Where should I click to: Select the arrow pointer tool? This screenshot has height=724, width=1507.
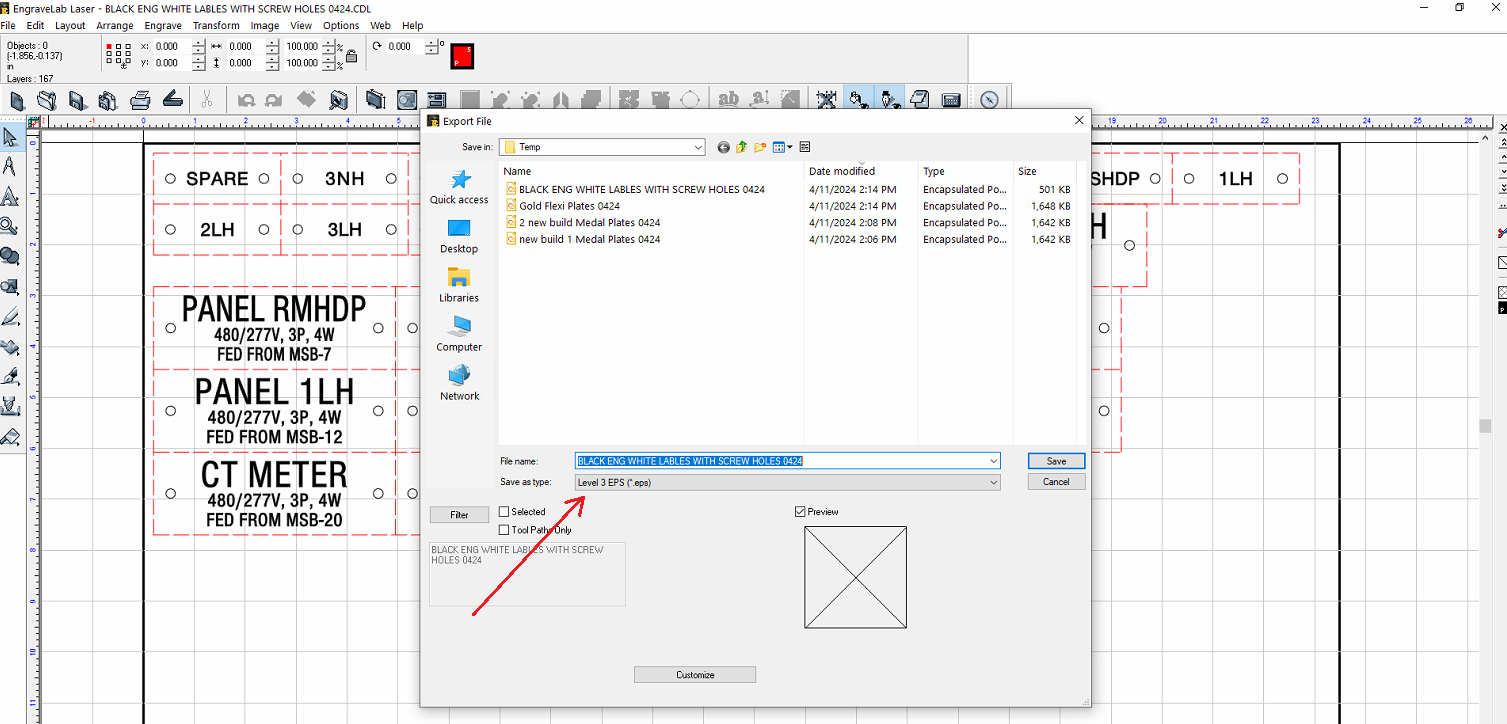(11, 137)
